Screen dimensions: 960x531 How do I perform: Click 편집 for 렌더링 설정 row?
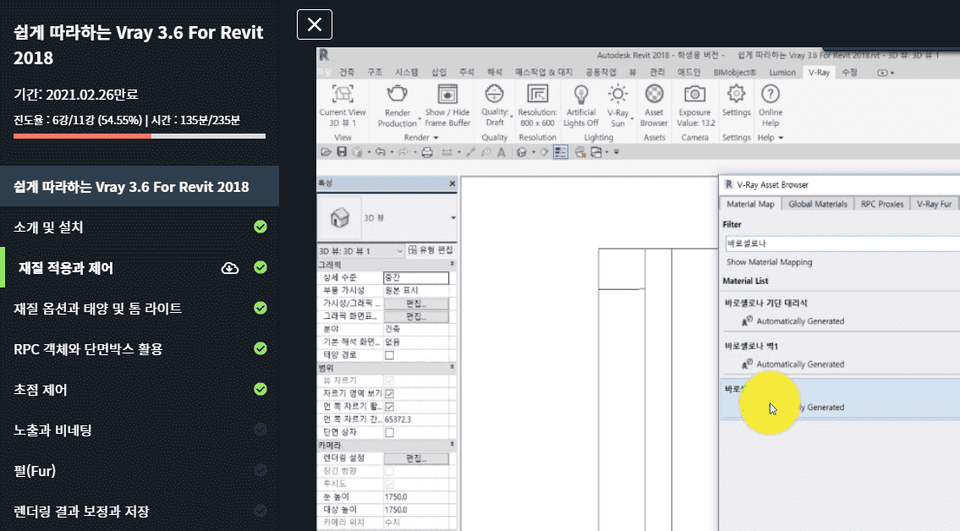point(416,458)
